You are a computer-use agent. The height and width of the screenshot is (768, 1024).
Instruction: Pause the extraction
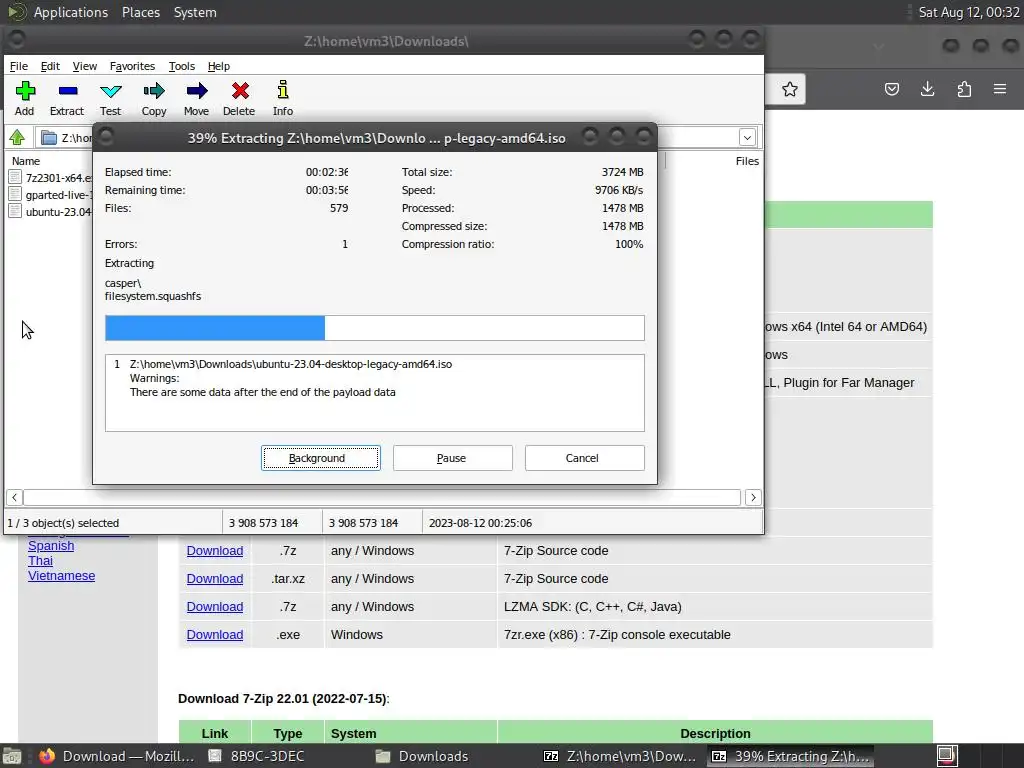453,458
